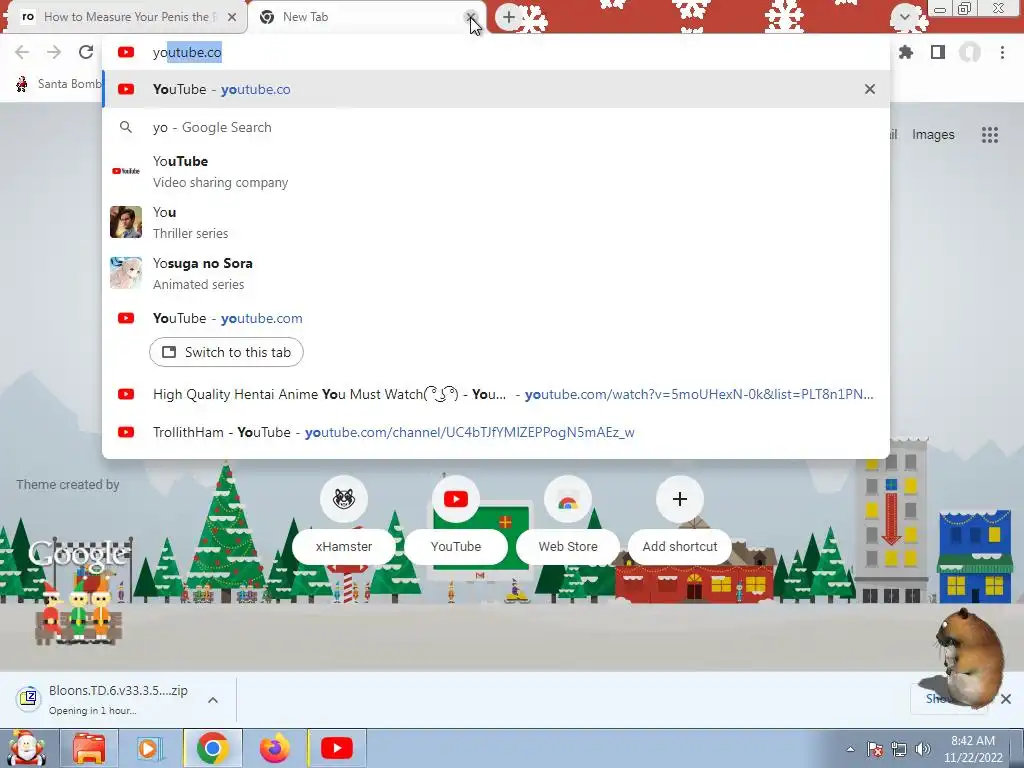Image resolution: width=1024 pixels, height=768 pixels.
Task: Click the Chrome taskbar icon
Action: click(212, 748)
